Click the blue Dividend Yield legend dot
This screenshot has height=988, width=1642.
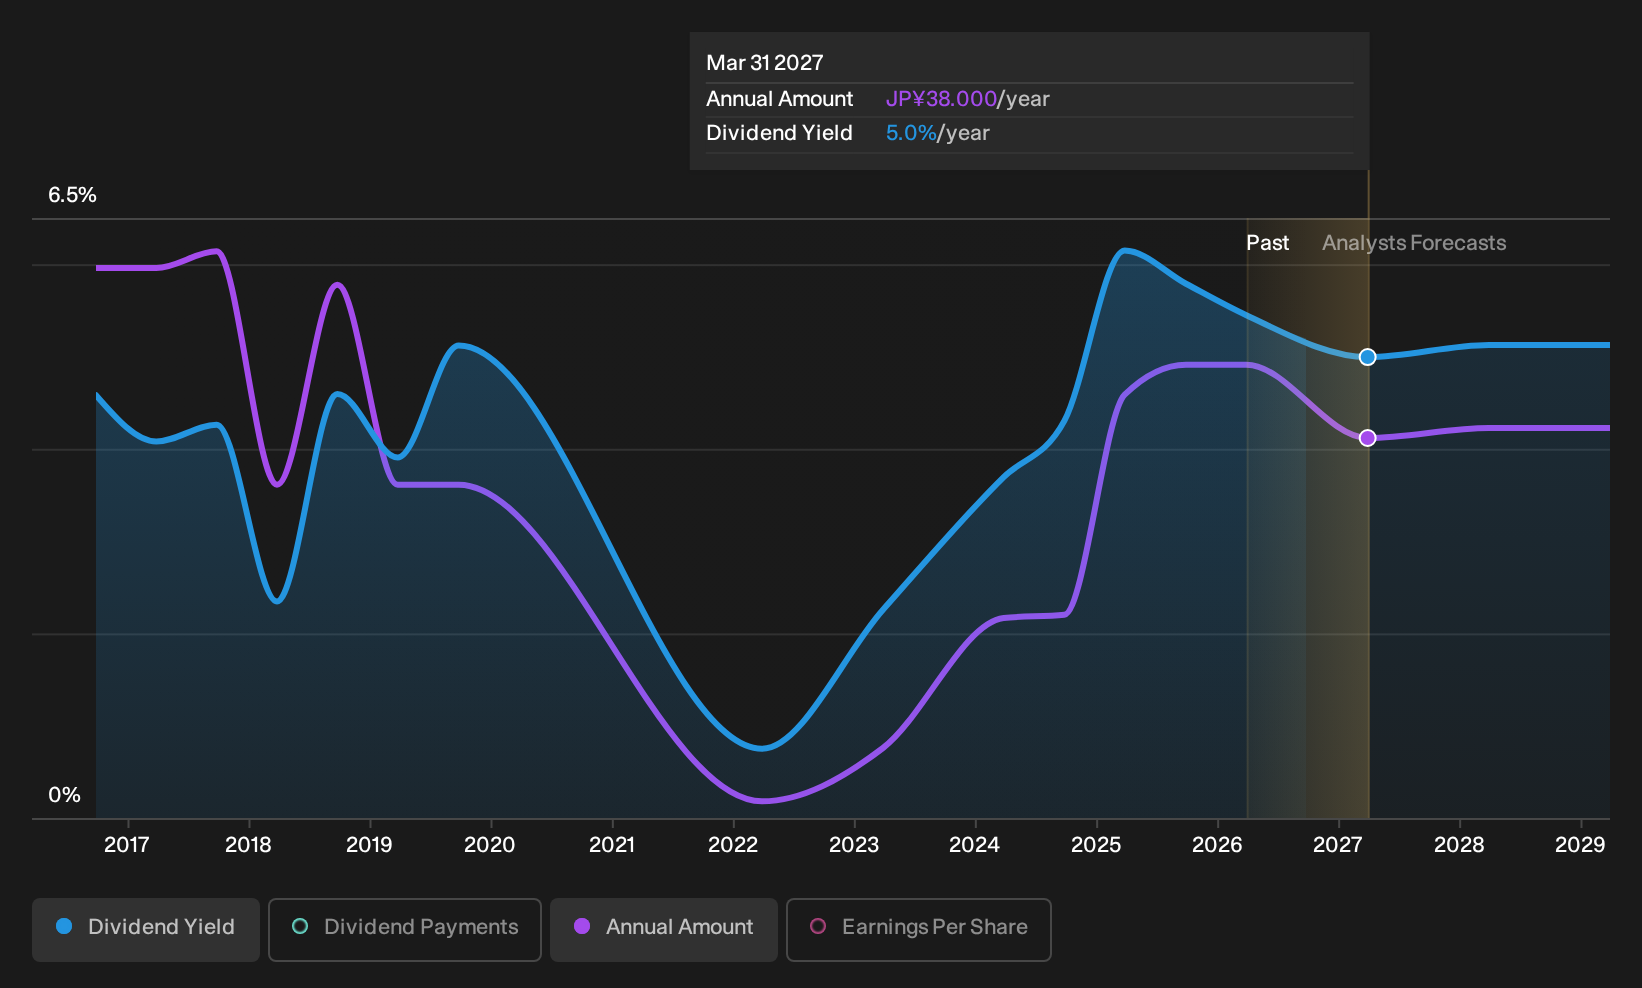pyautogui.click(x=64, y=926)
